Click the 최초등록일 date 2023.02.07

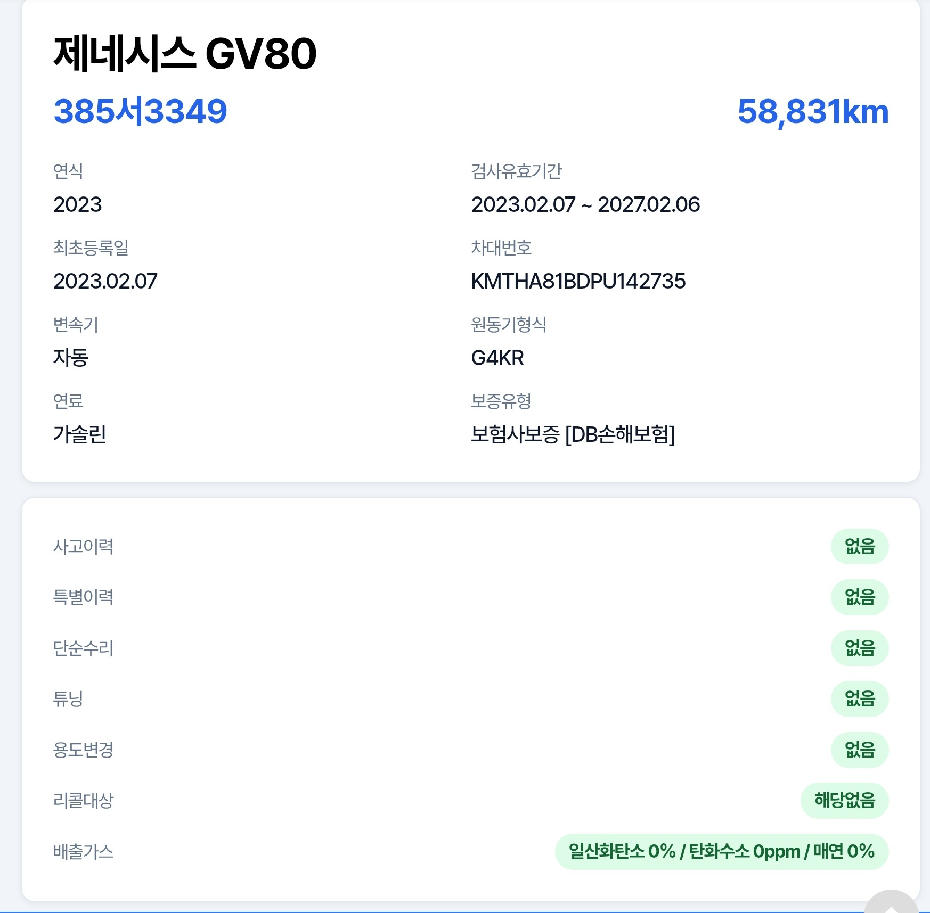(106, 281)
